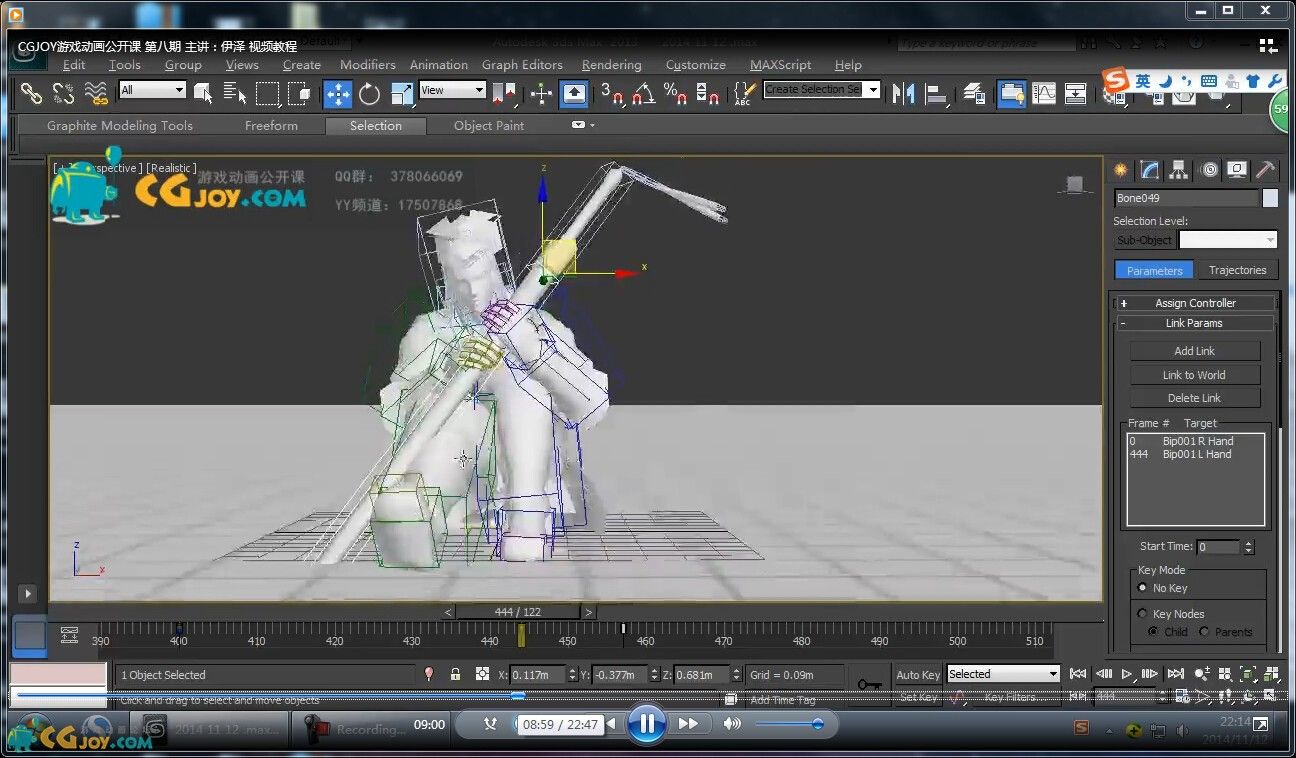This screenshot has height=758, width=1296.
Task: Select the Link tool icon
Action: point(32,93)
